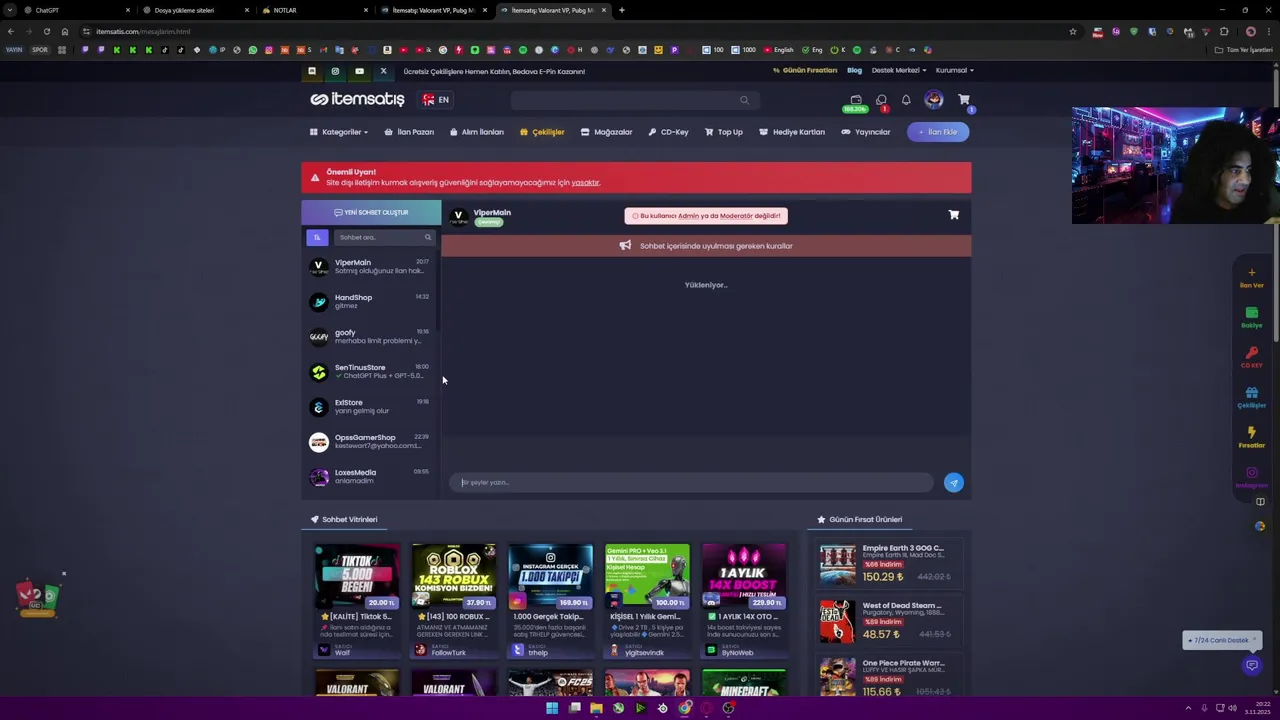Viewport: 1280px width, 720px height.
Task: Click the cart icon in chat header
Action: 954,215
